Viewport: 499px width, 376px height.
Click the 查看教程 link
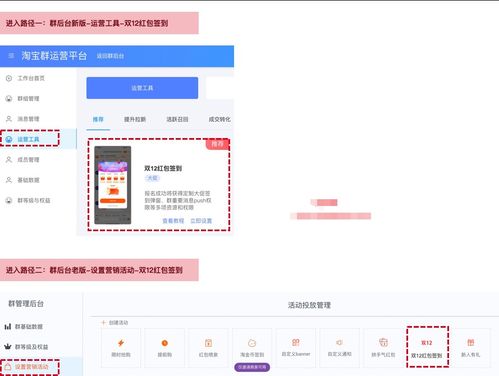click(173, 221)
